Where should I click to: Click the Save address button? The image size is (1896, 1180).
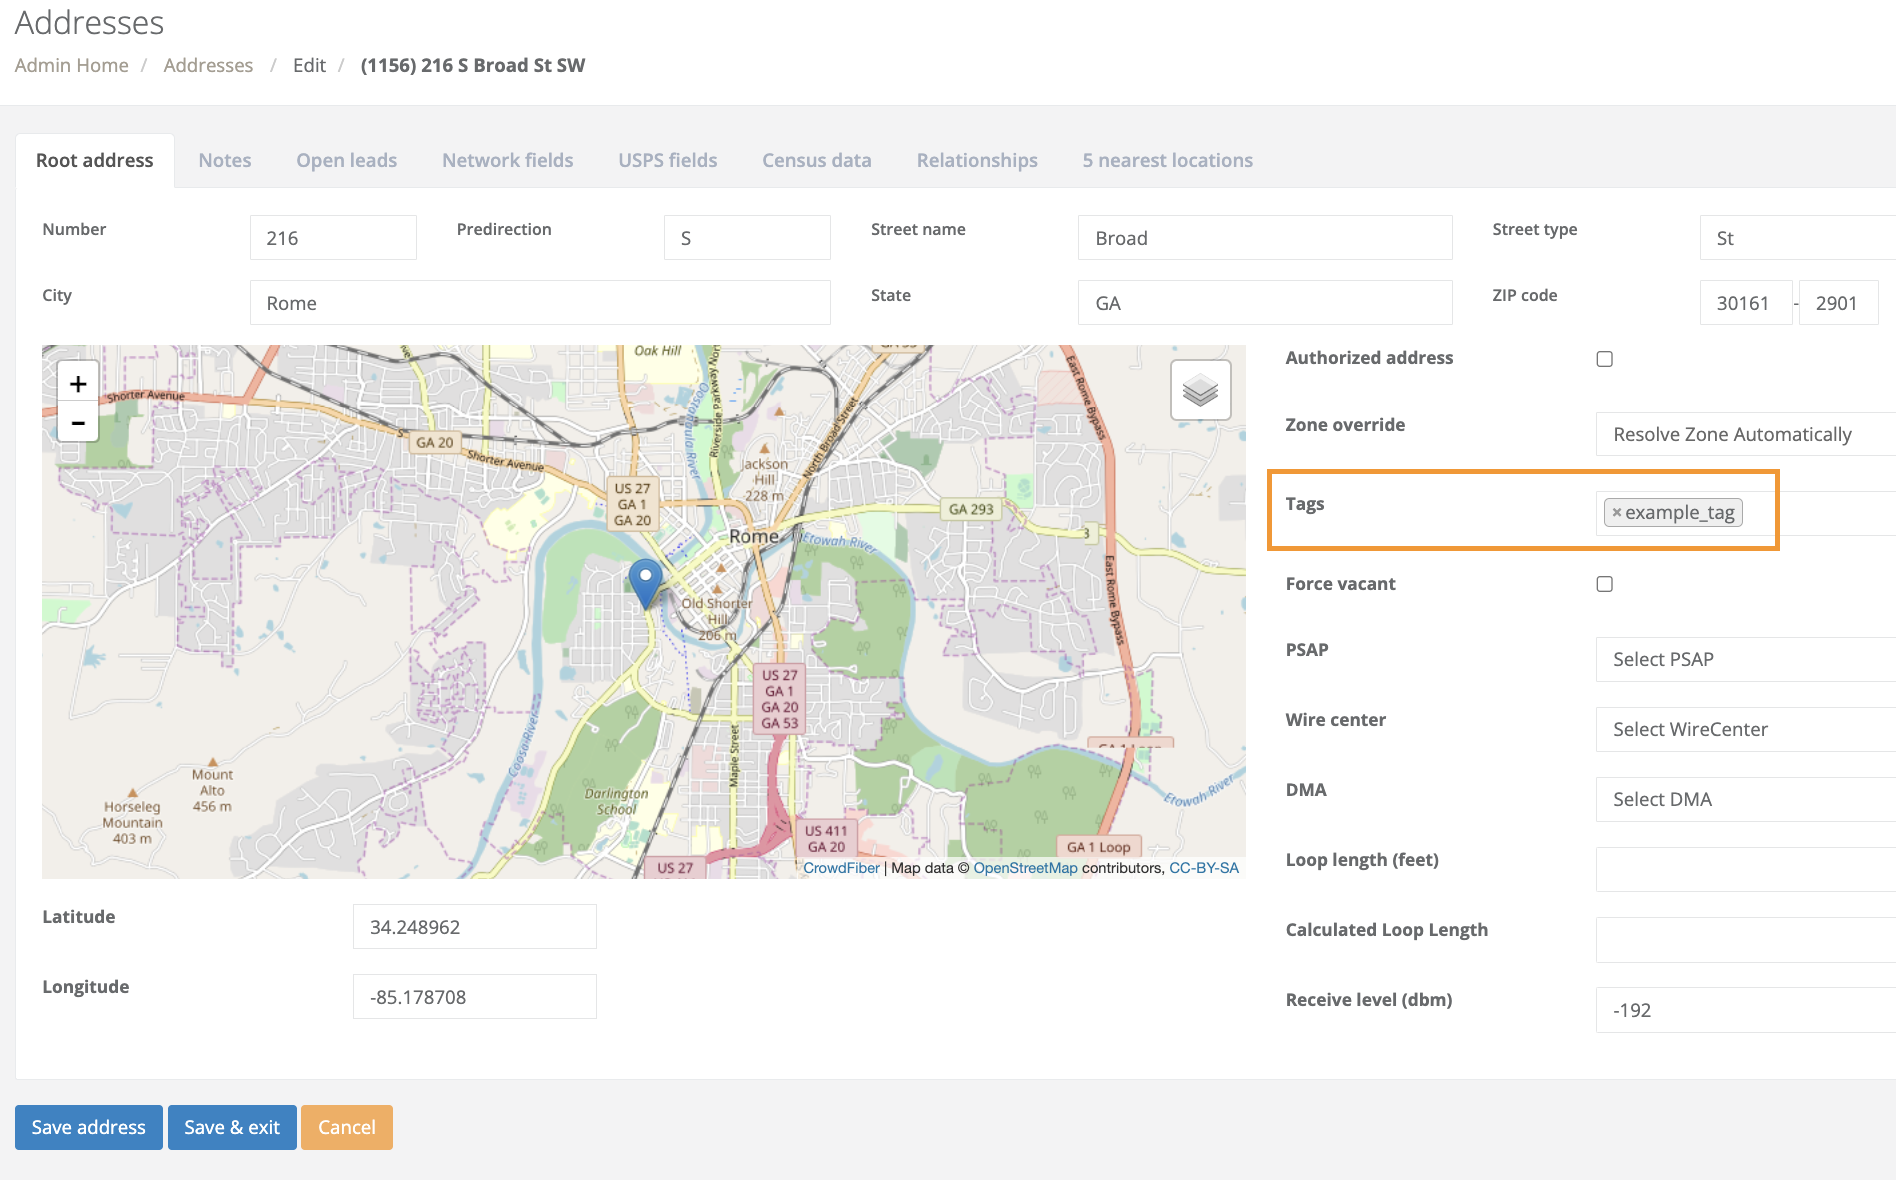[89, 1127]
